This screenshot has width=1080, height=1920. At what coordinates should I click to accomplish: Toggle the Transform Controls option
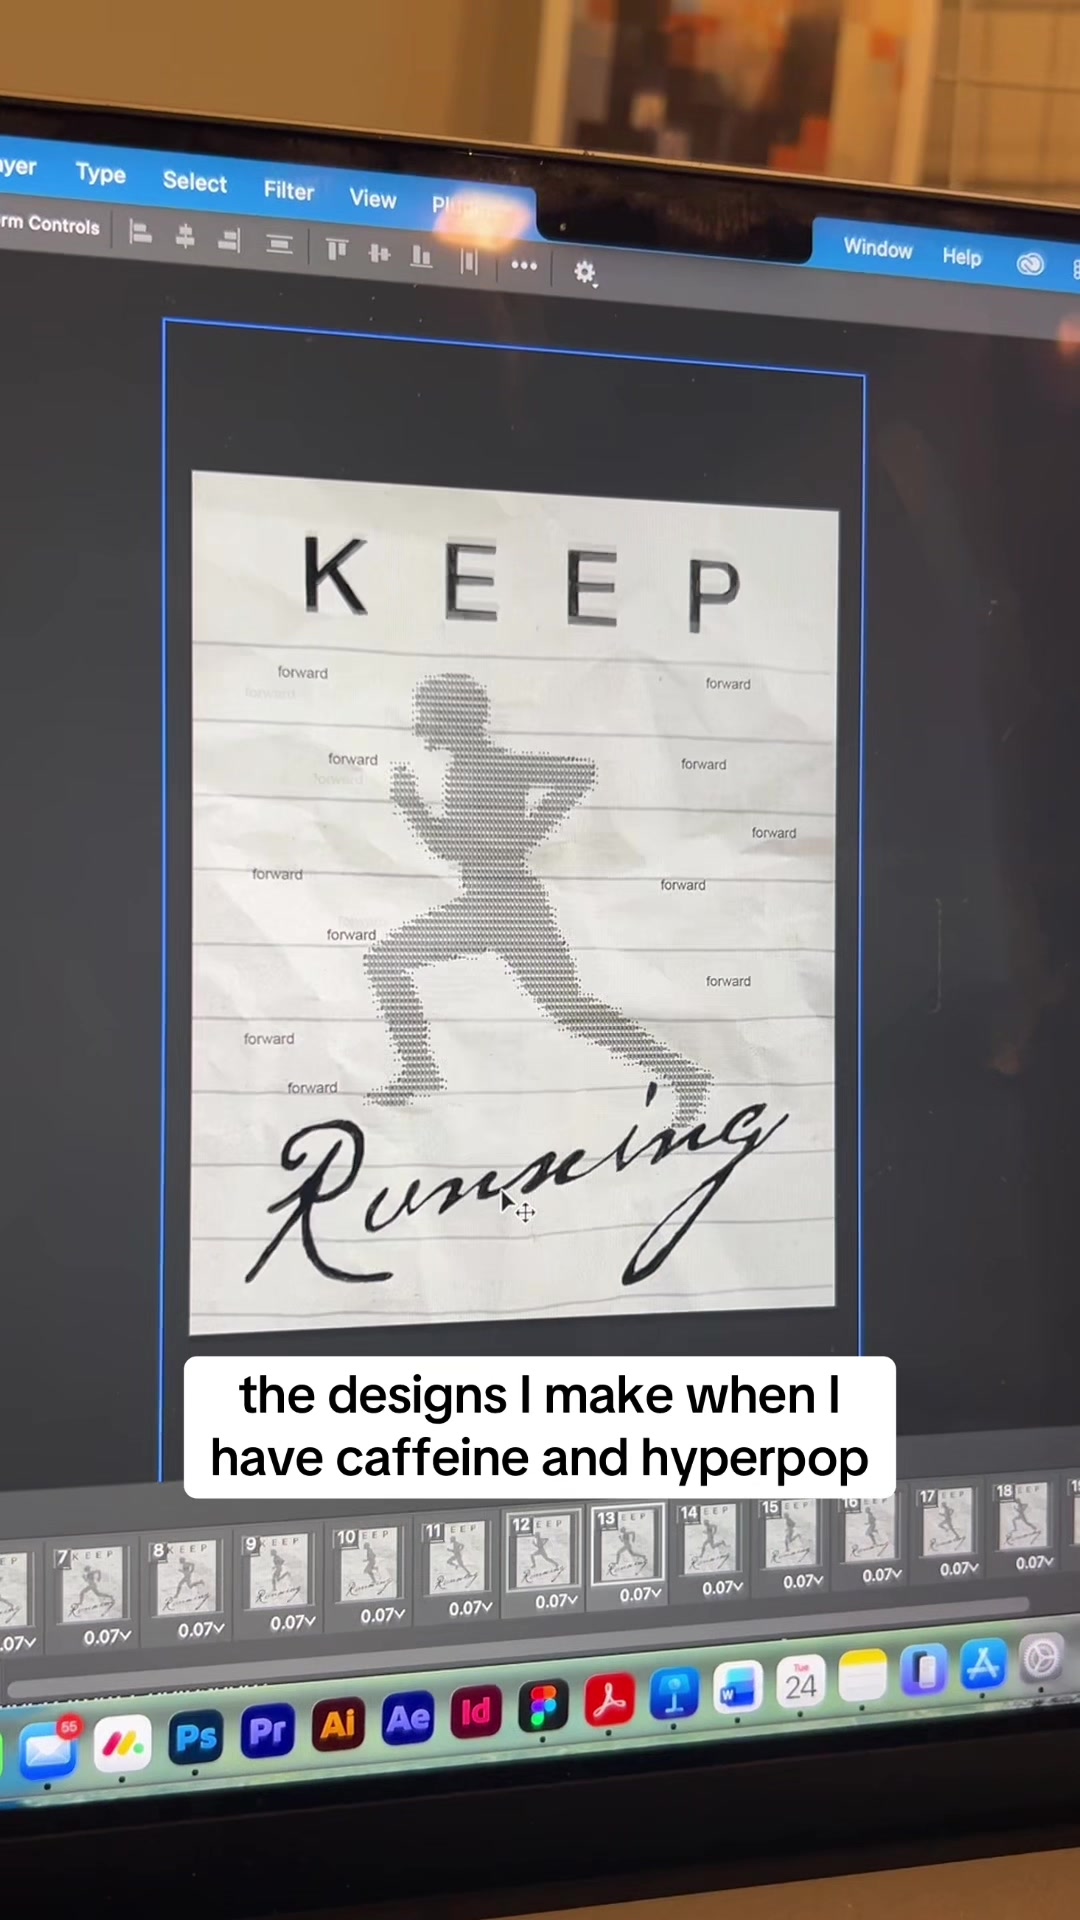click(50, 224)
